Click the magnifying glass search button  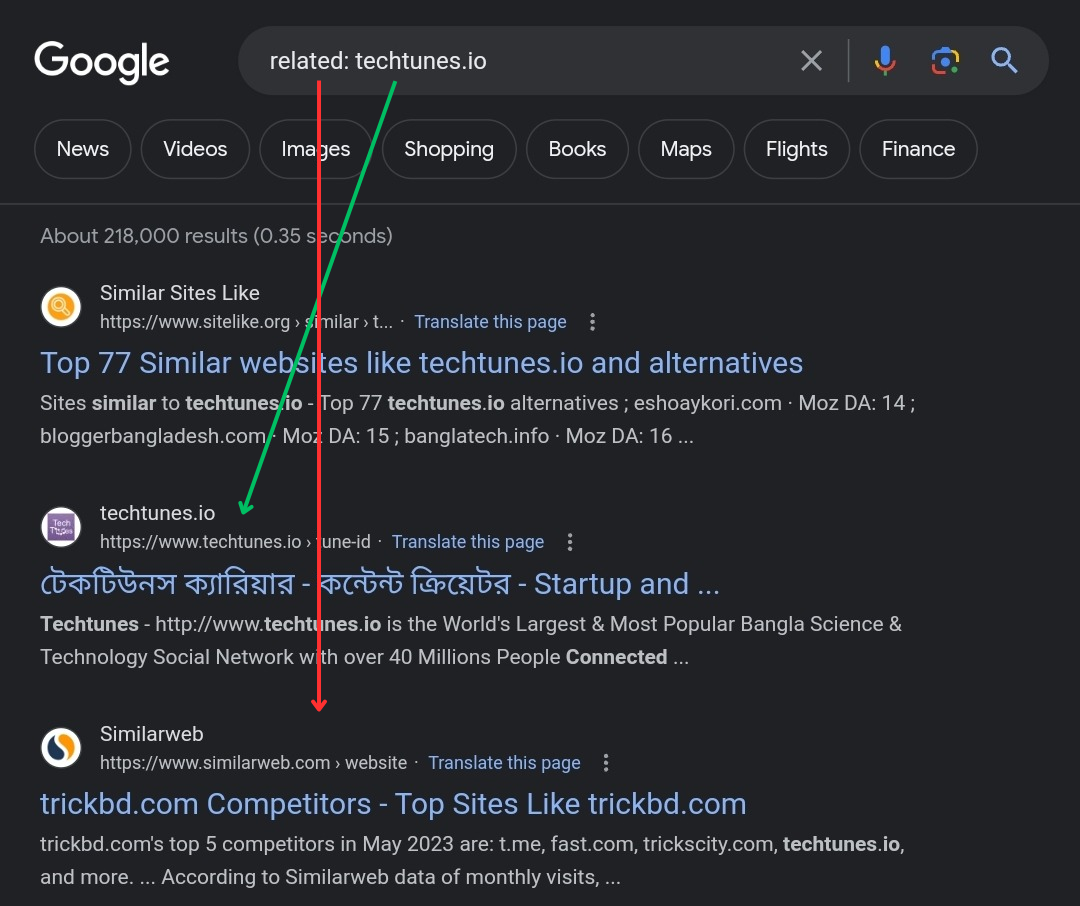1004,61
